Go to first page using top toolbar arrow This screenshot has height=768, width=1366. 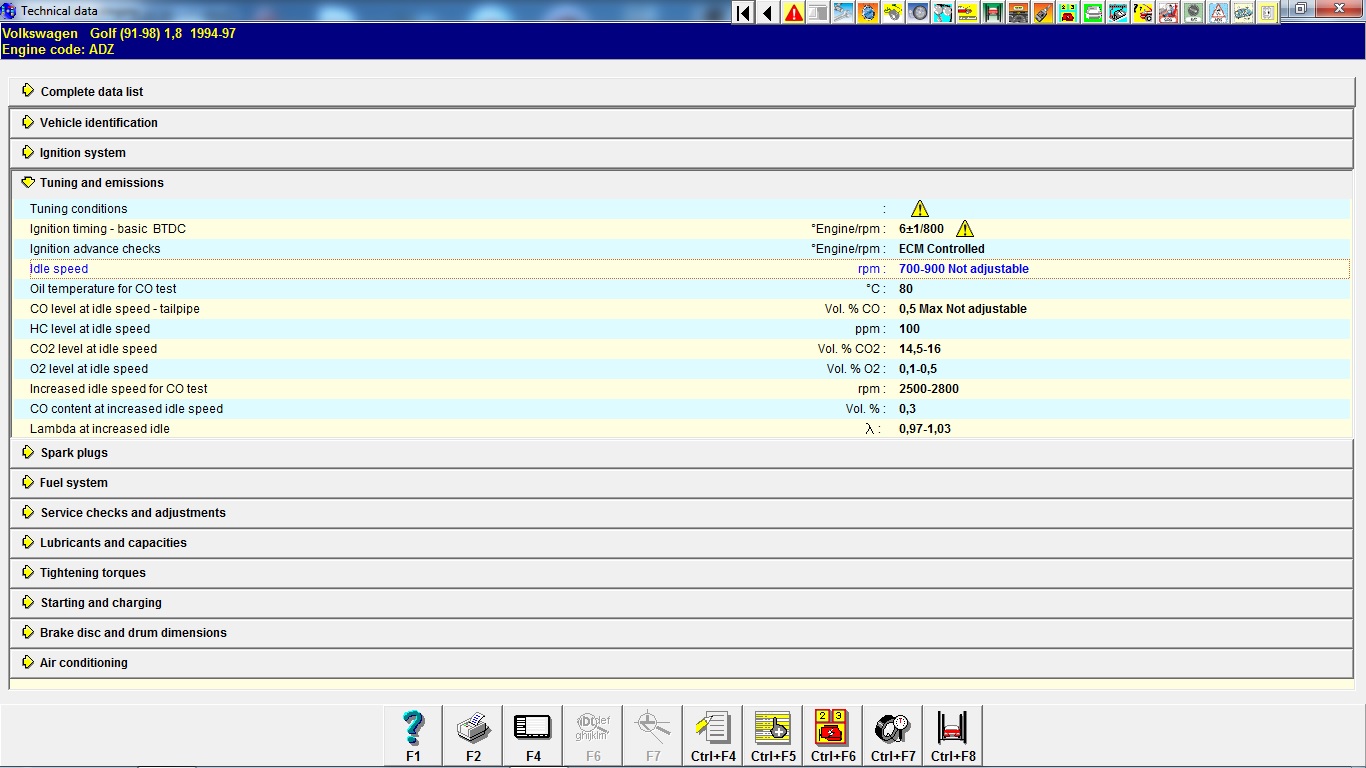pyautogui.click(x=743, y=13)
